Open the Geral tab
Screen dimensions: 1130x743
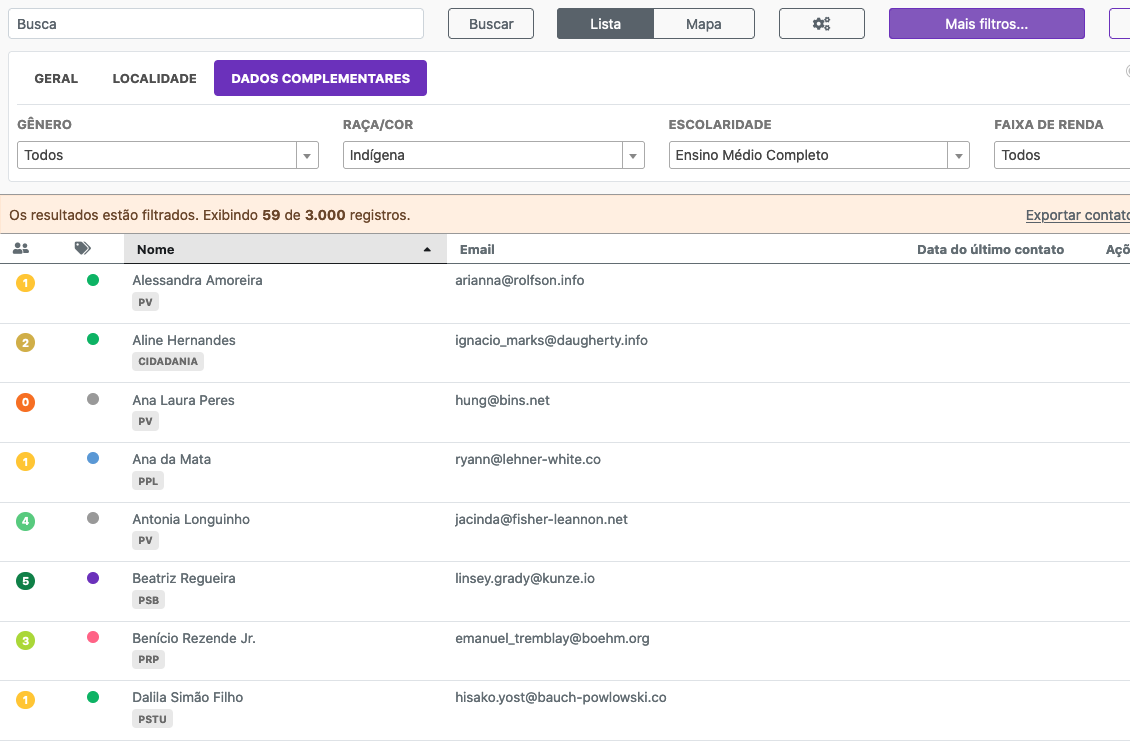click(x=56, y=78)
